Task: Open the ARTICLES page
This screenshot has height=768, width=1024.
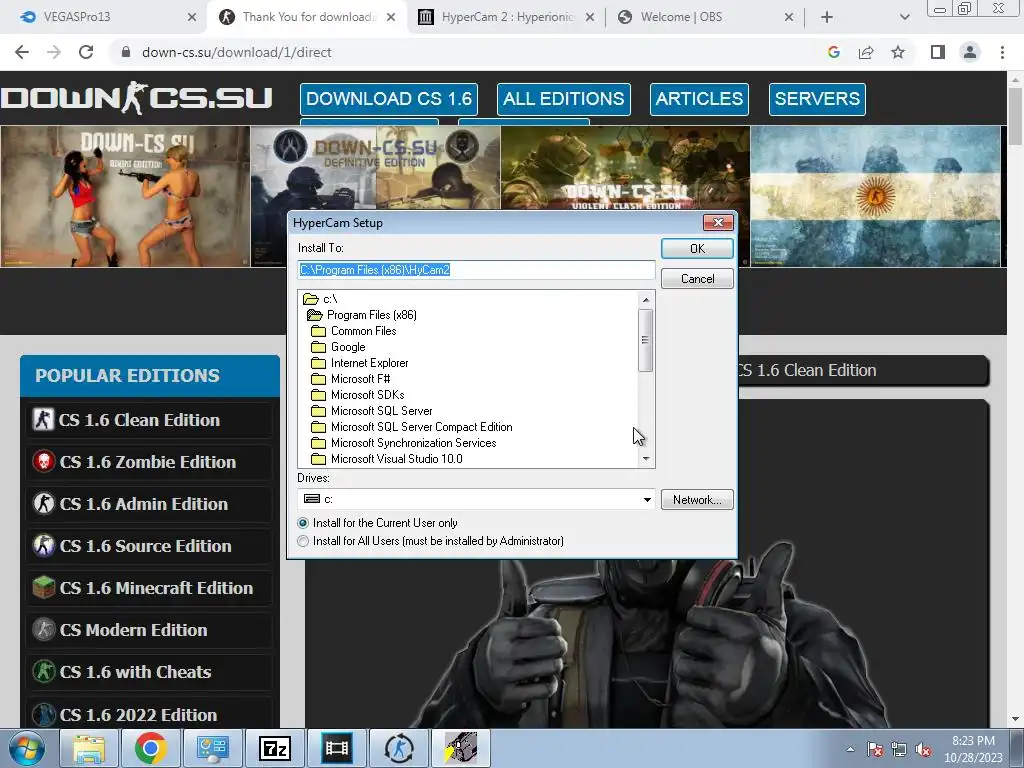Action: click(x=699, y=99)
